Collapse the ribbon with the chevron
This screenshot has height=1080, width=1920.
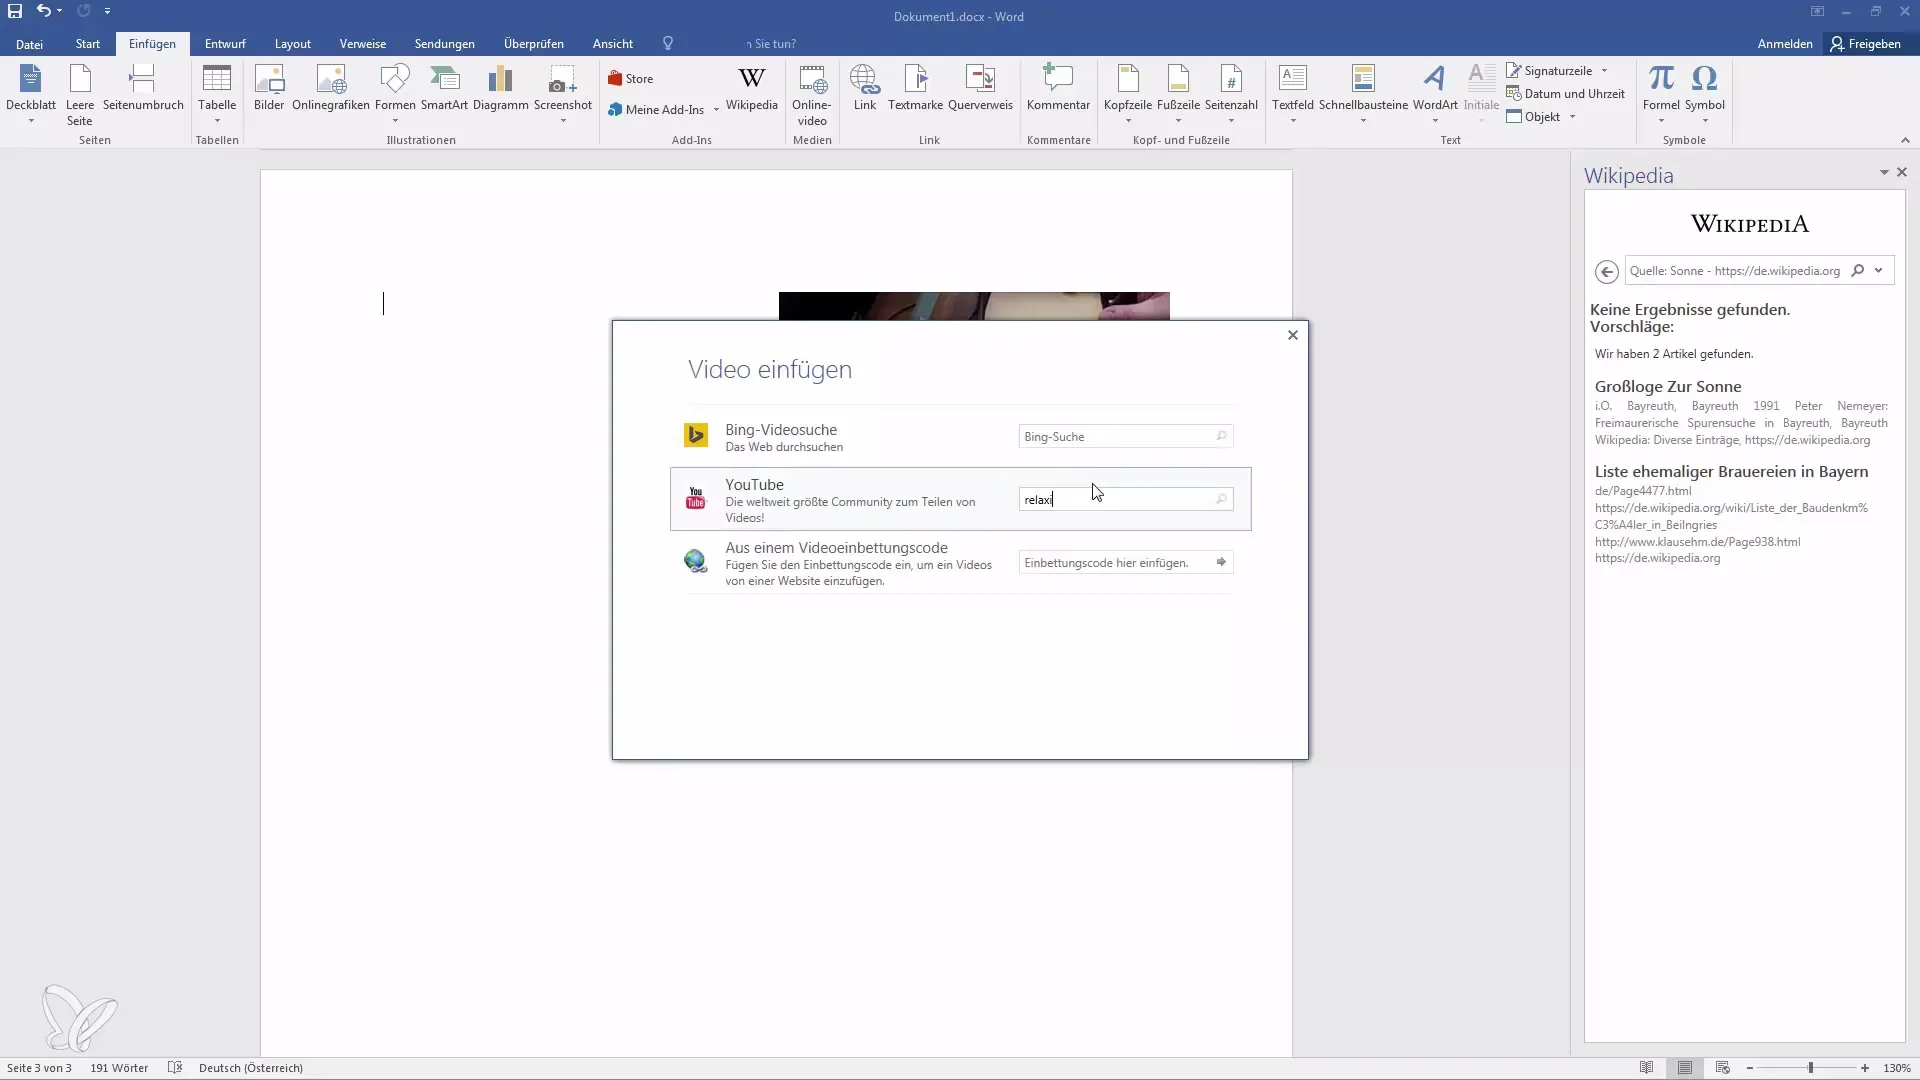(1904, 140)
